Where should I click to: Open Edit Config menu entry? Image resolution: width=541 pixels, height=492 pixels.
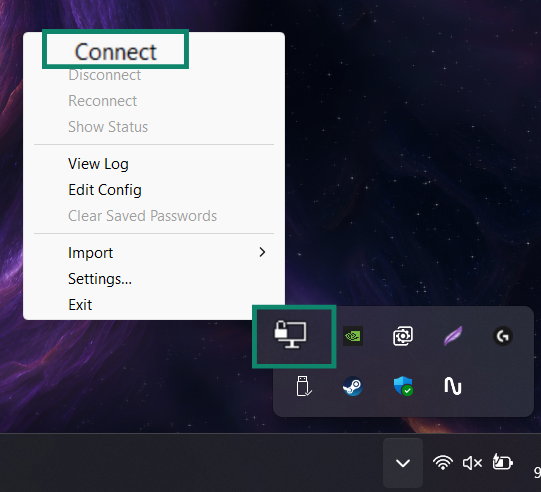[105, 190]
